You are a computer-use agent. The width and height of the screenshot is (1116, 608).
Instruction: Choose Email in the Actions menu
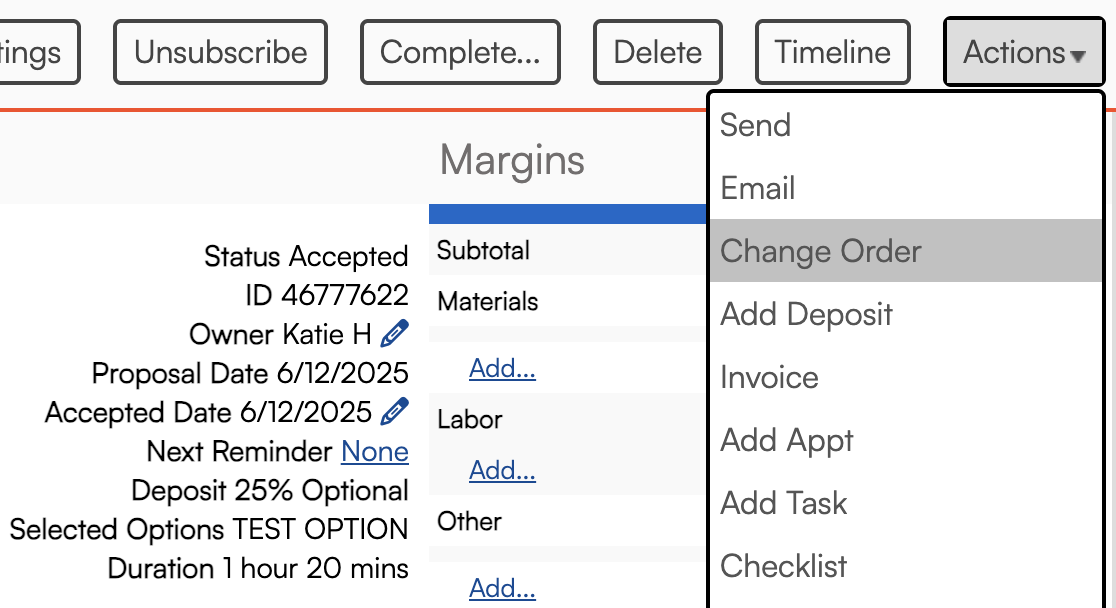coord(757,188)
